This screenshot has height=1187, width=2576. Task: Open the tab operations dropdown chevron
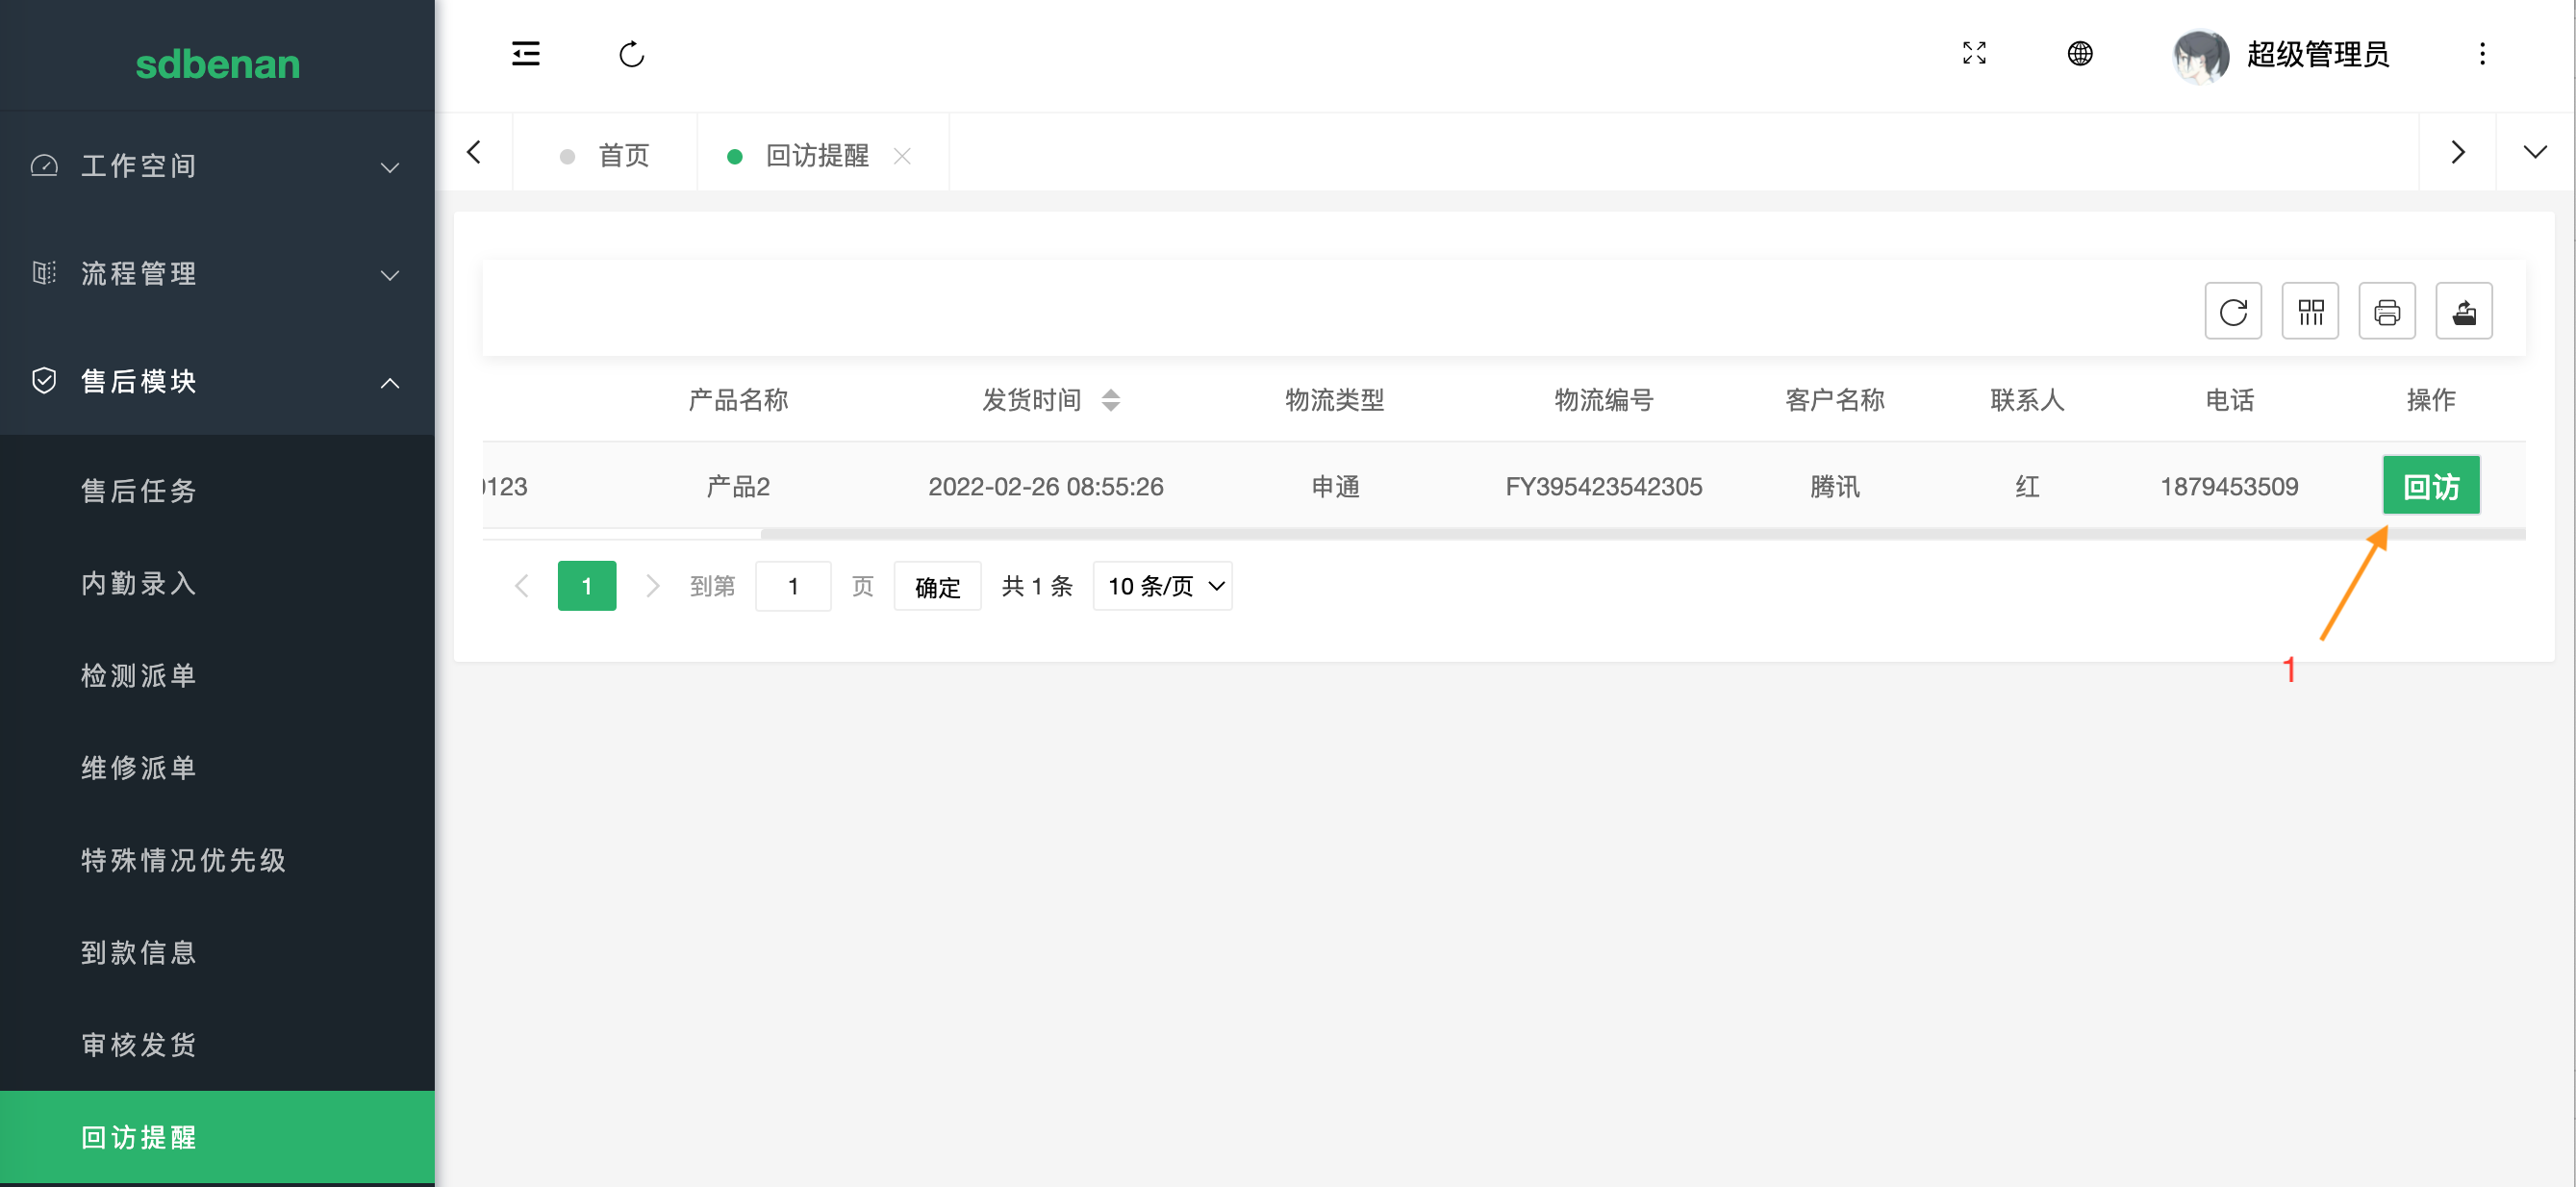pos(2535,152)
